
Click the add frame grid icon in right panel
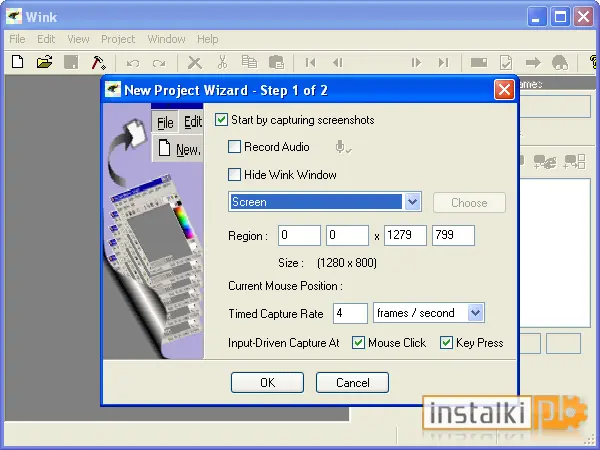point(574,162)
